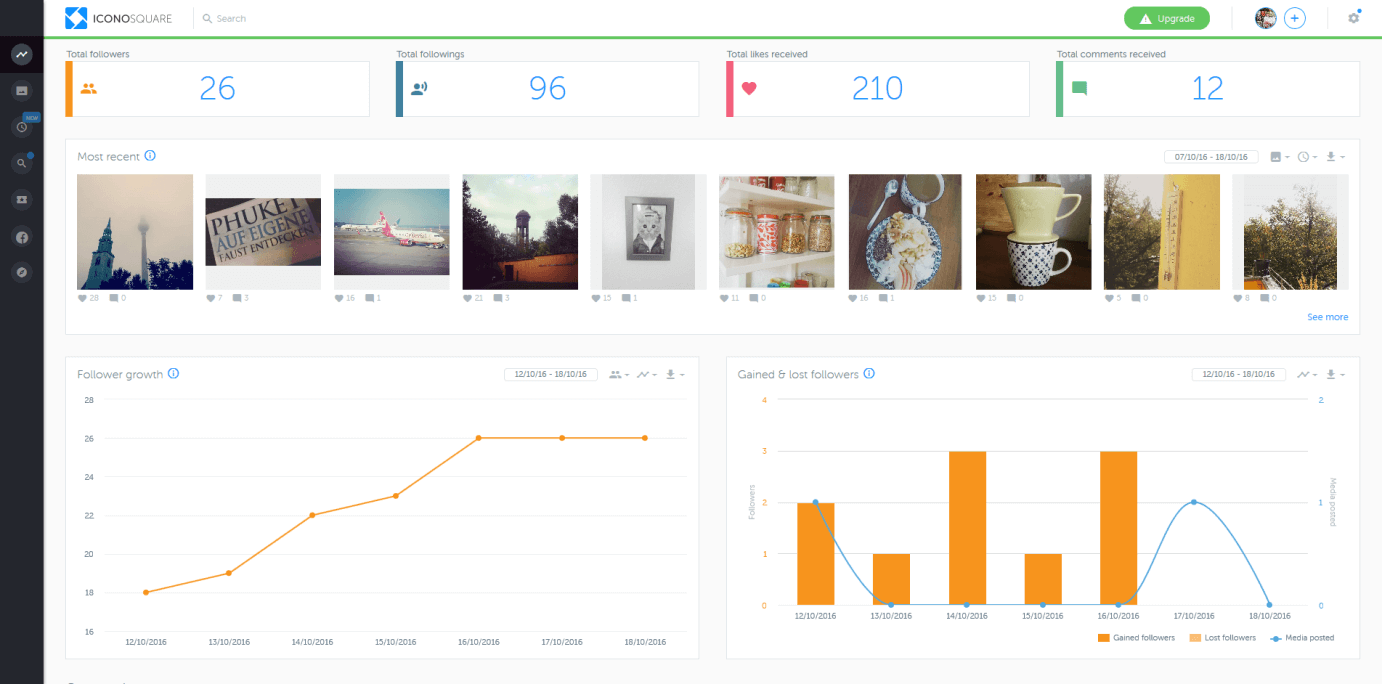Open the analytics overview sidebar icon
Image resolution: width=1382 pixels, height=684 pixels.
[x=21, y=54]
